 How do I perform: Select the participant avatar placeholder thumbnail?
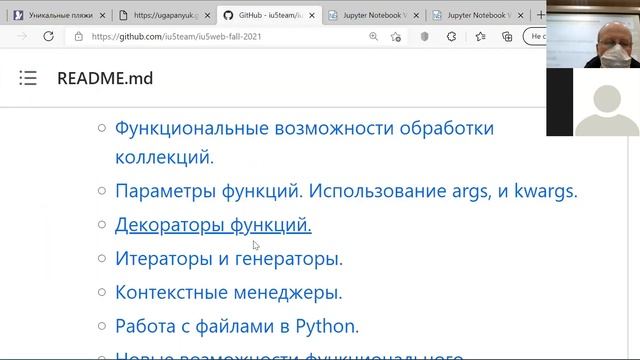point(607,102)
